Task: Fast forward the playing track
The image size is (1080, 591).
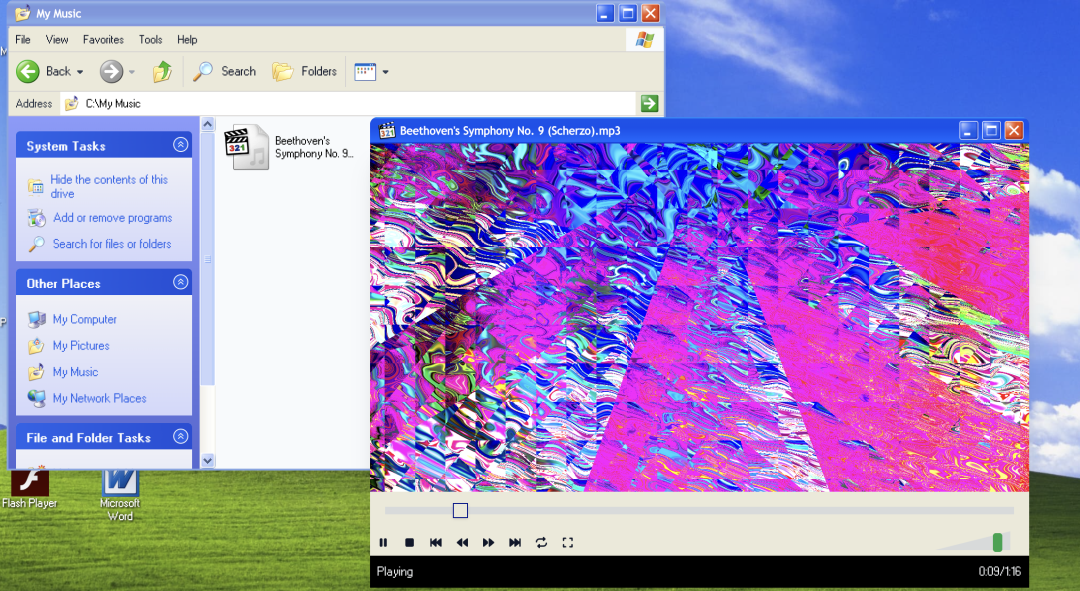Action: (488, 543)
